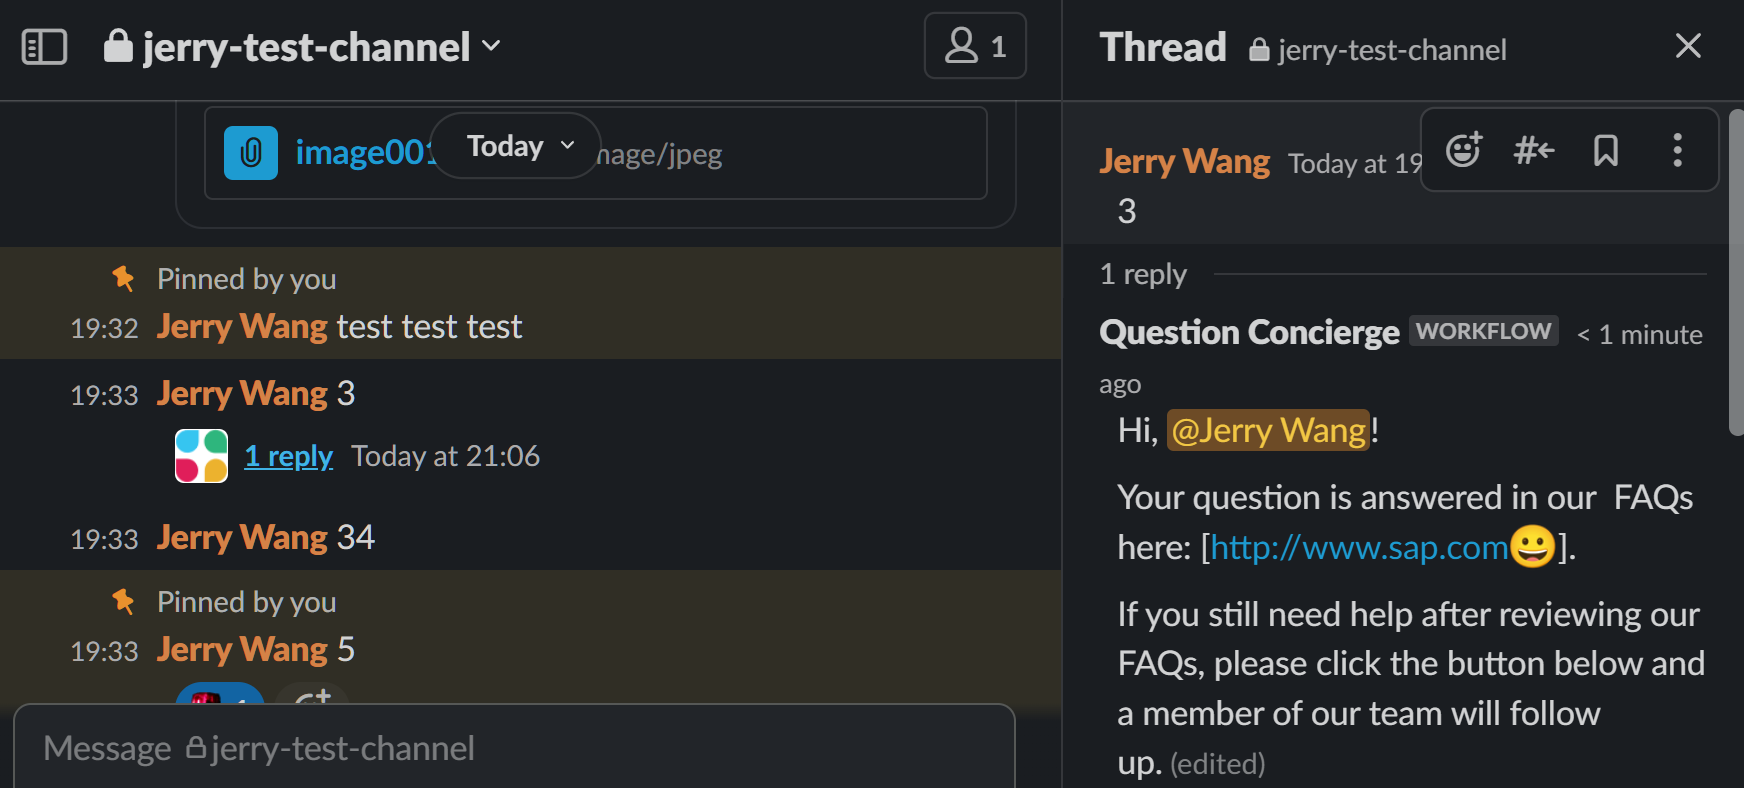The height and width of the screenshot is (788, 1744).
Task: Click the paperclip attachment icon
Action: (x=251, y=153)
